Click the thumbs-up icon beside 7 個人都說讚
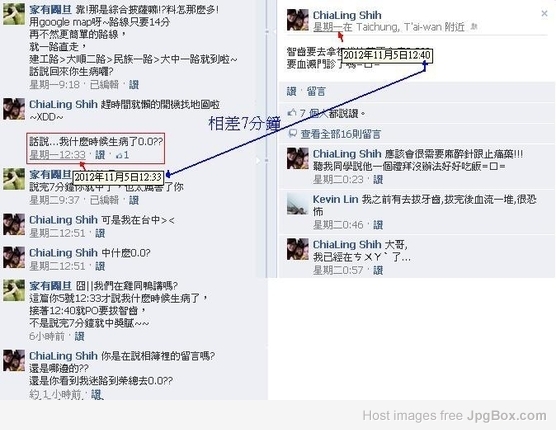 [292, 113]
